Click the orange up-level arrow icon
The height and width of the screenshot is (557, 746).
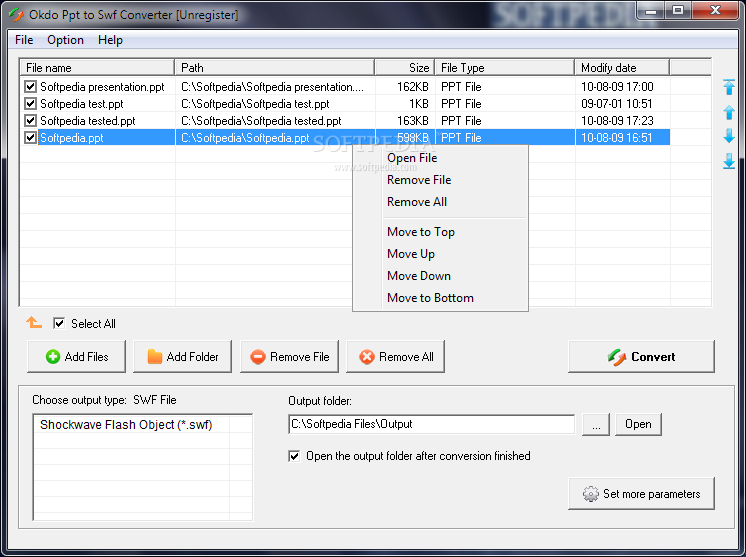point(34,323)
